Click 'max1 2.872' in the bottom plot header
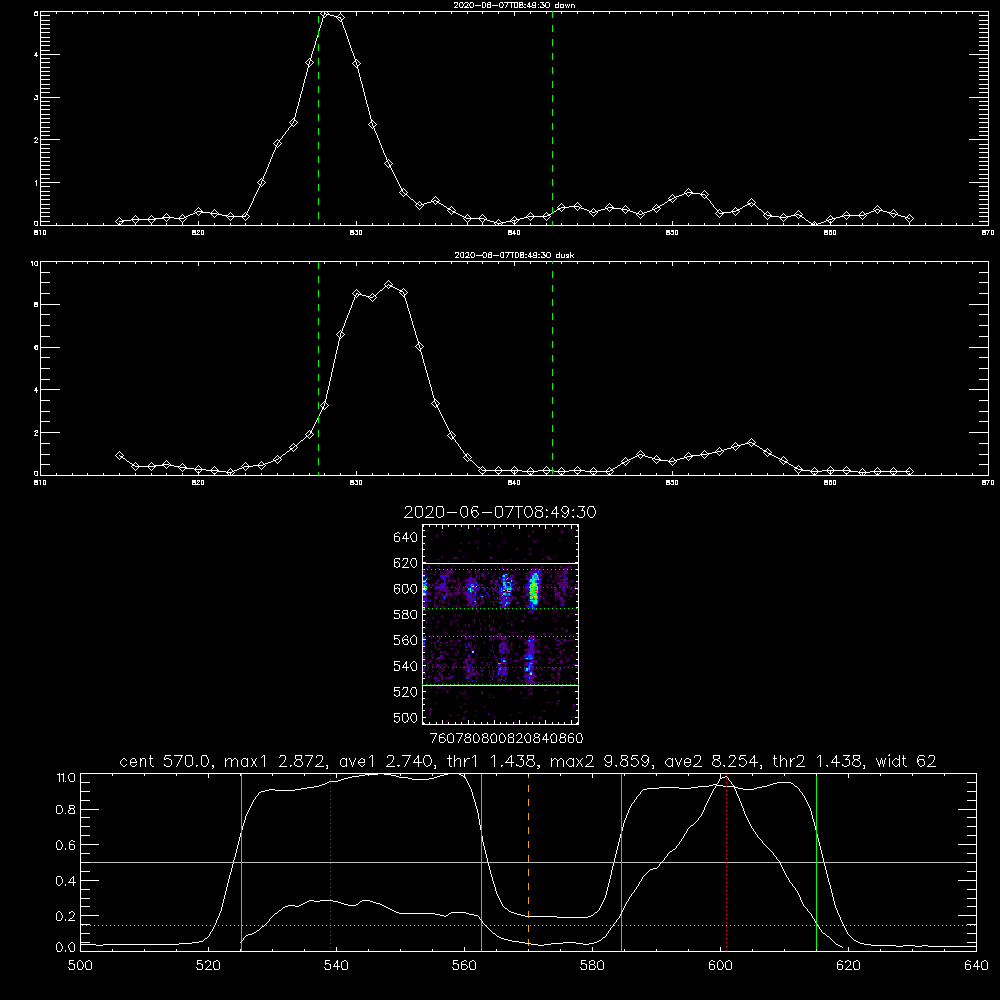 pyautogui.click(x=276, y=761)
